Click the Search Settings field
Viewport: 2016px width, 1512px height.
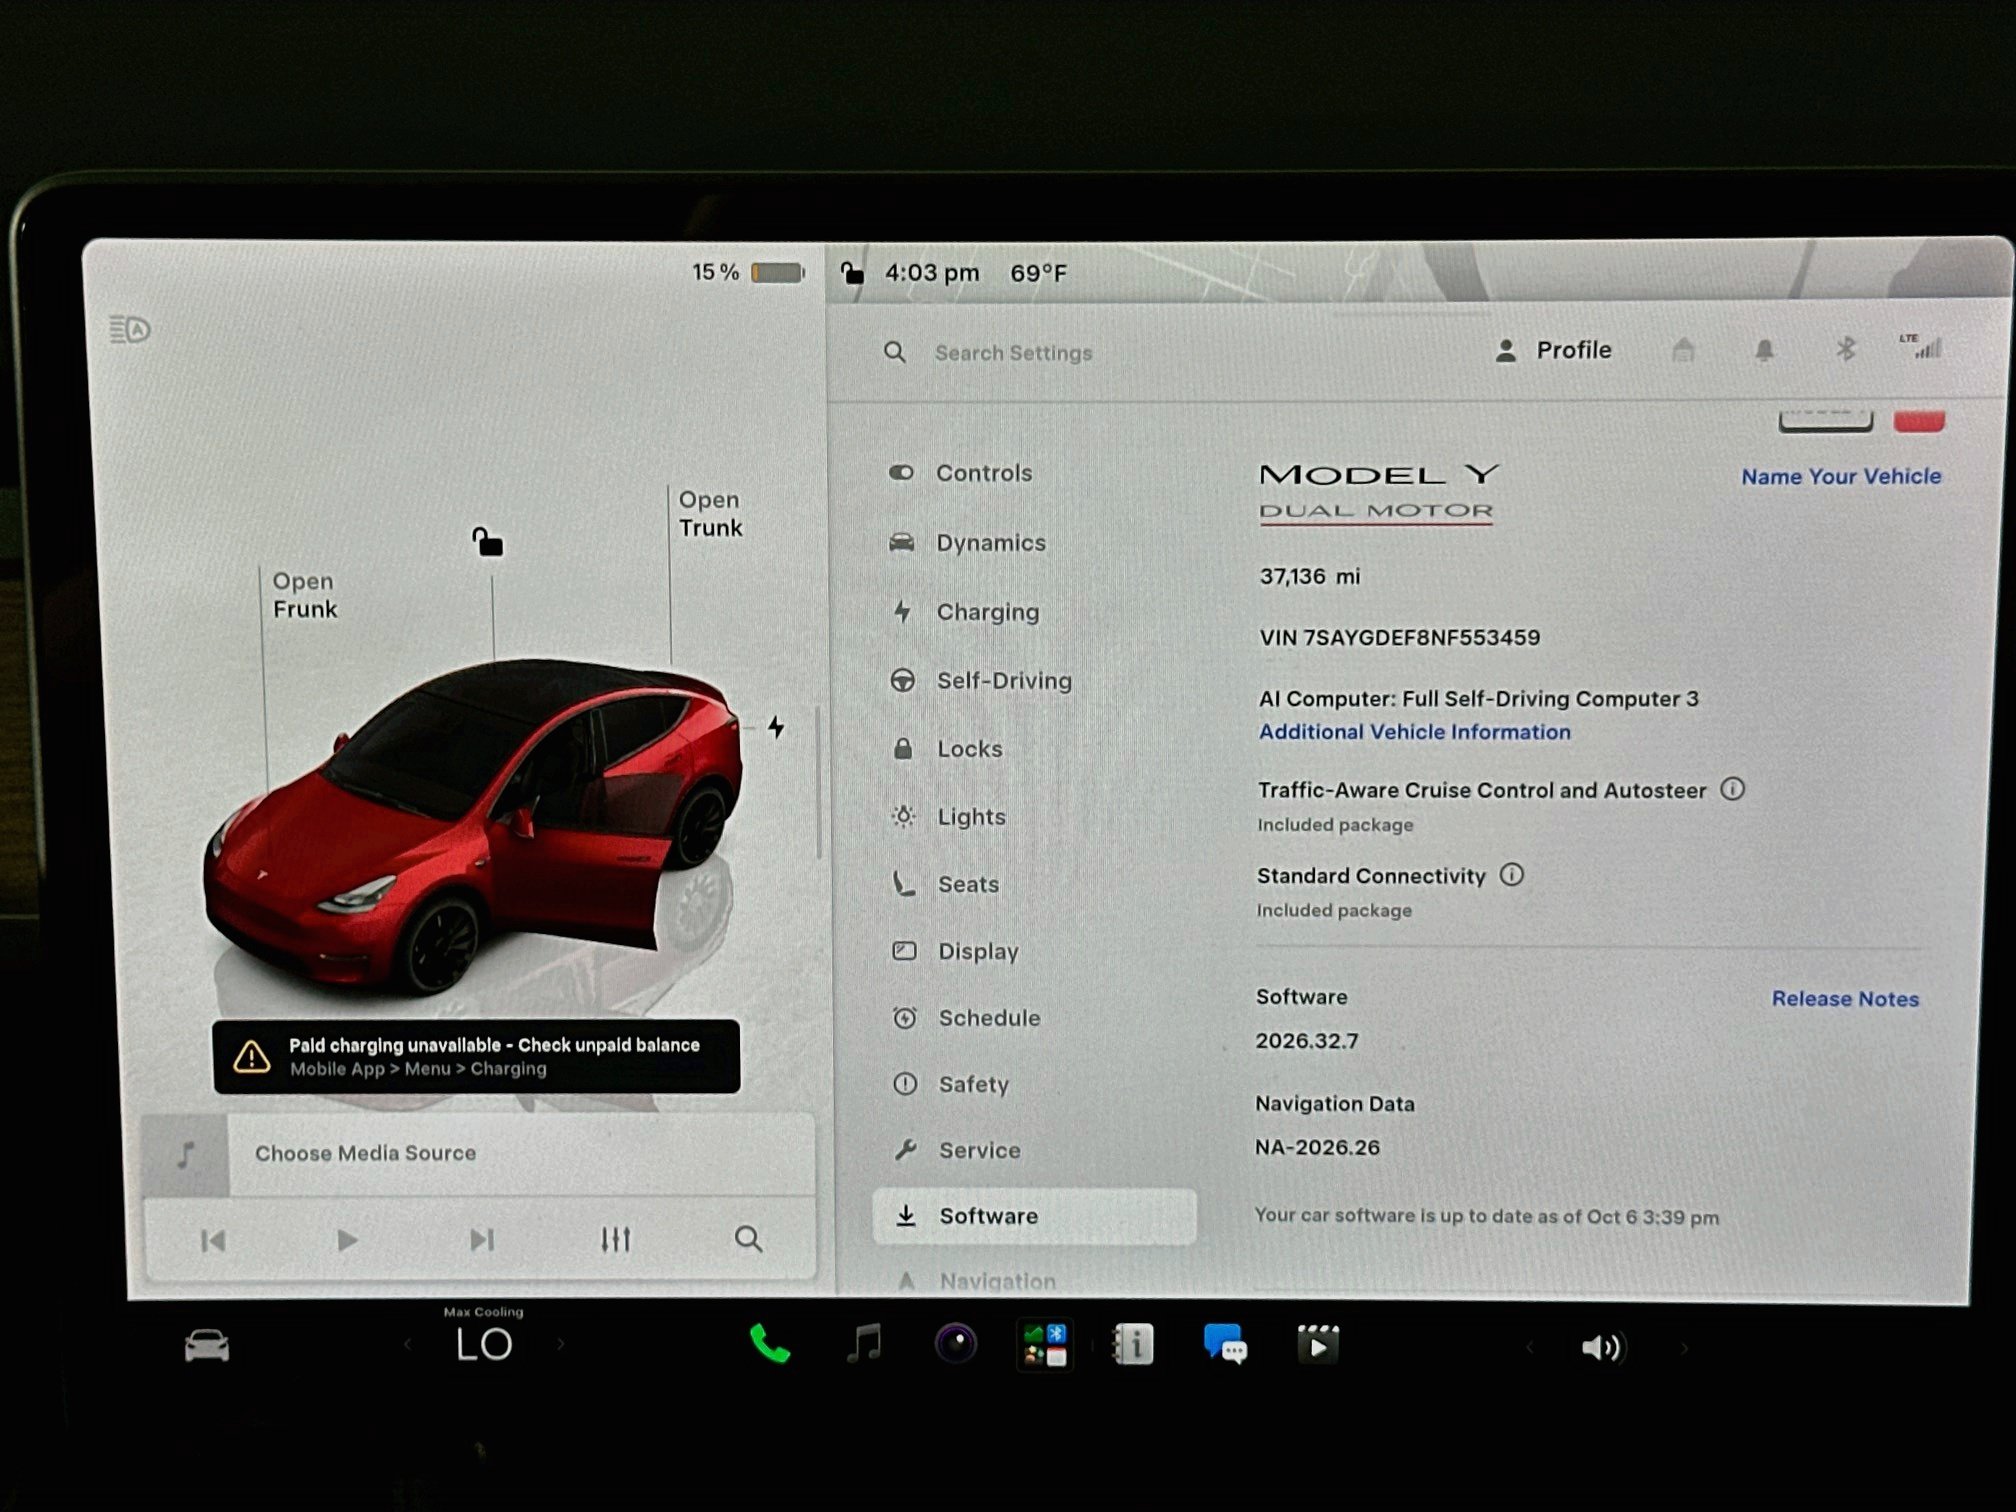1012,353
